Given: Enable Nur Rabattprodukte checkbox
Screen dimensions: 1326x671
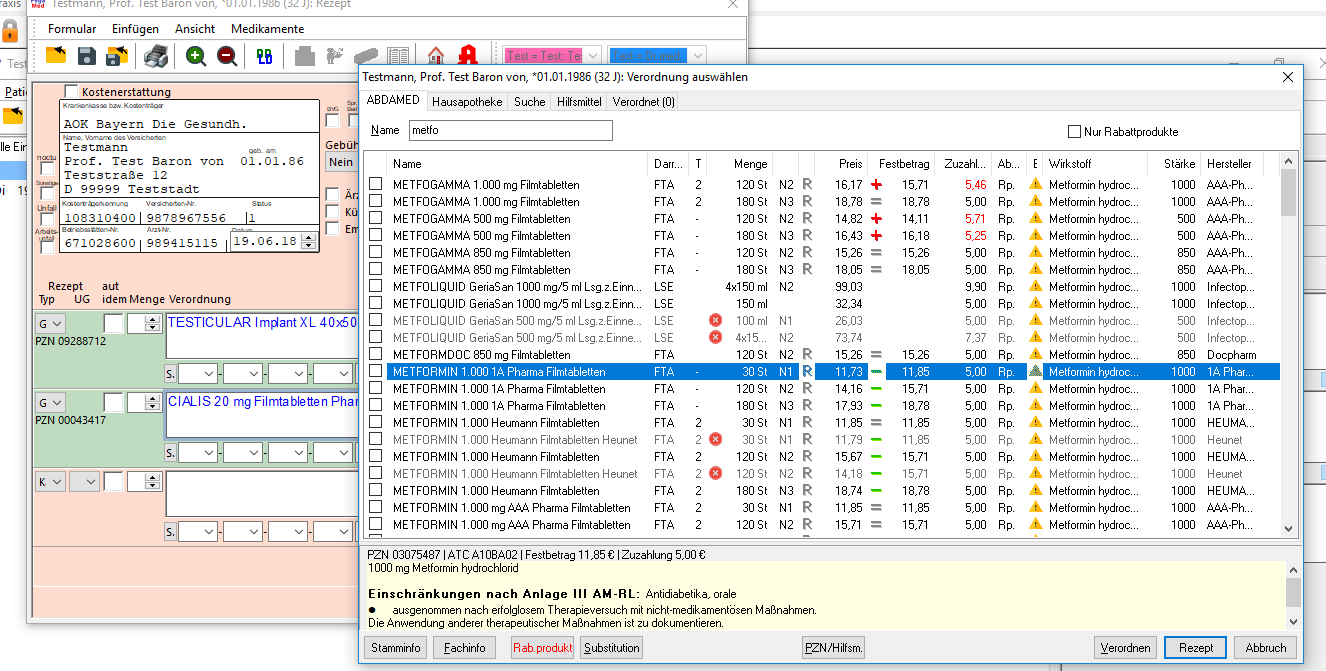Looking at the screenshot, I should pos(1075,131).
